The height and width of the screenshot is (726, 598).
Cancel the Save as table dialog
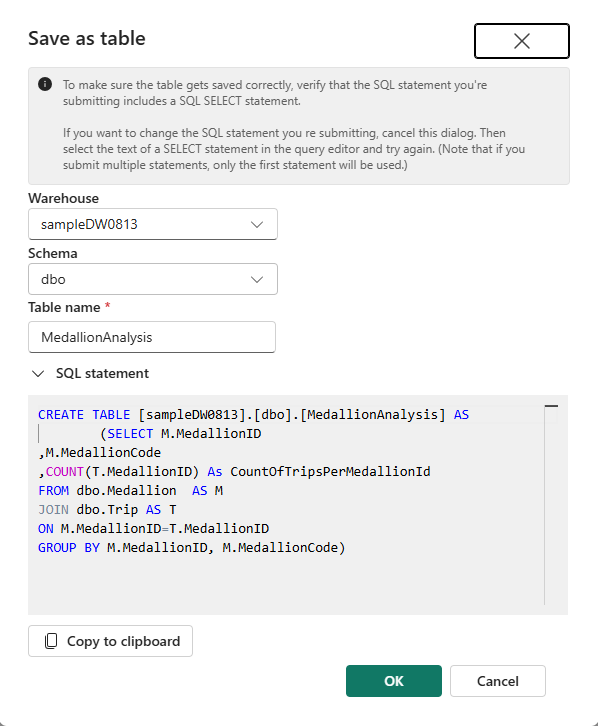(x=498, y=681)
